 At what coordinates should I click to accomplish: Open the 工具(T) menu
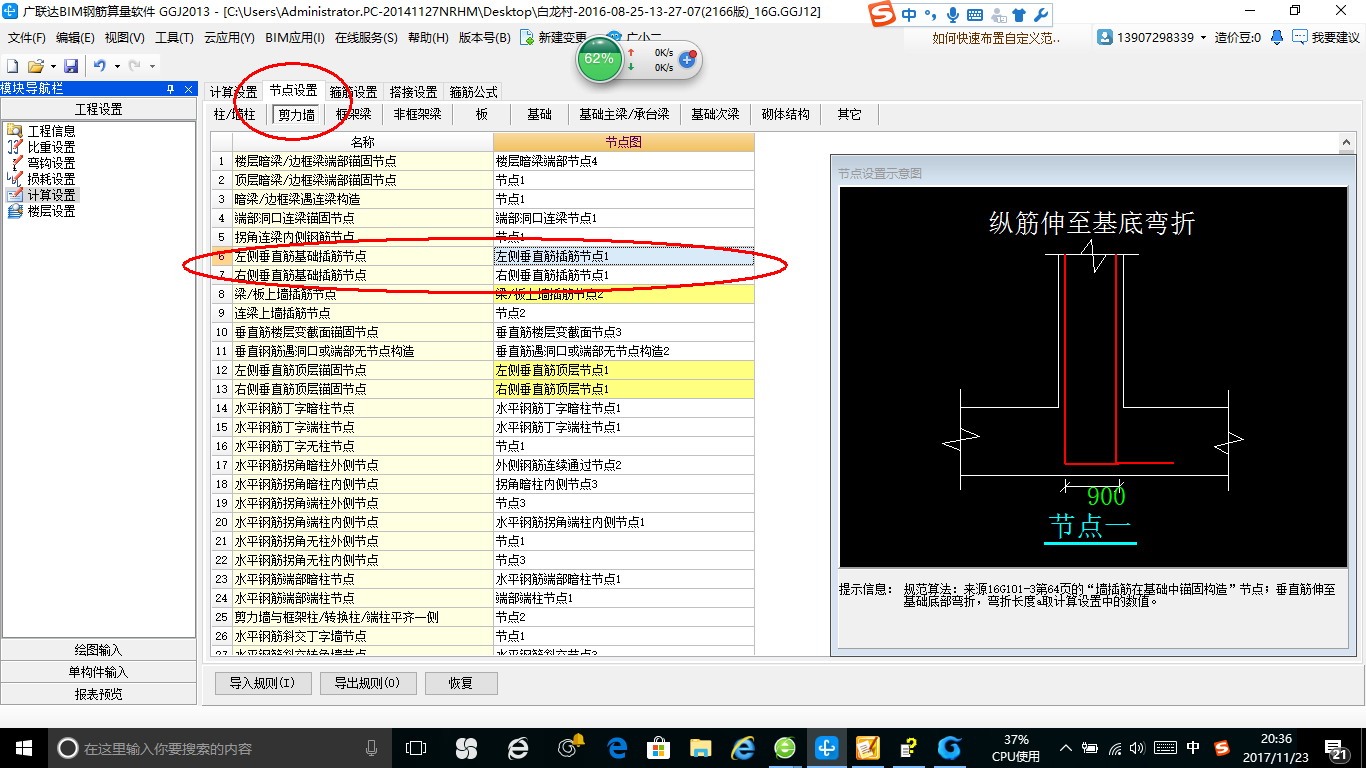174,38
